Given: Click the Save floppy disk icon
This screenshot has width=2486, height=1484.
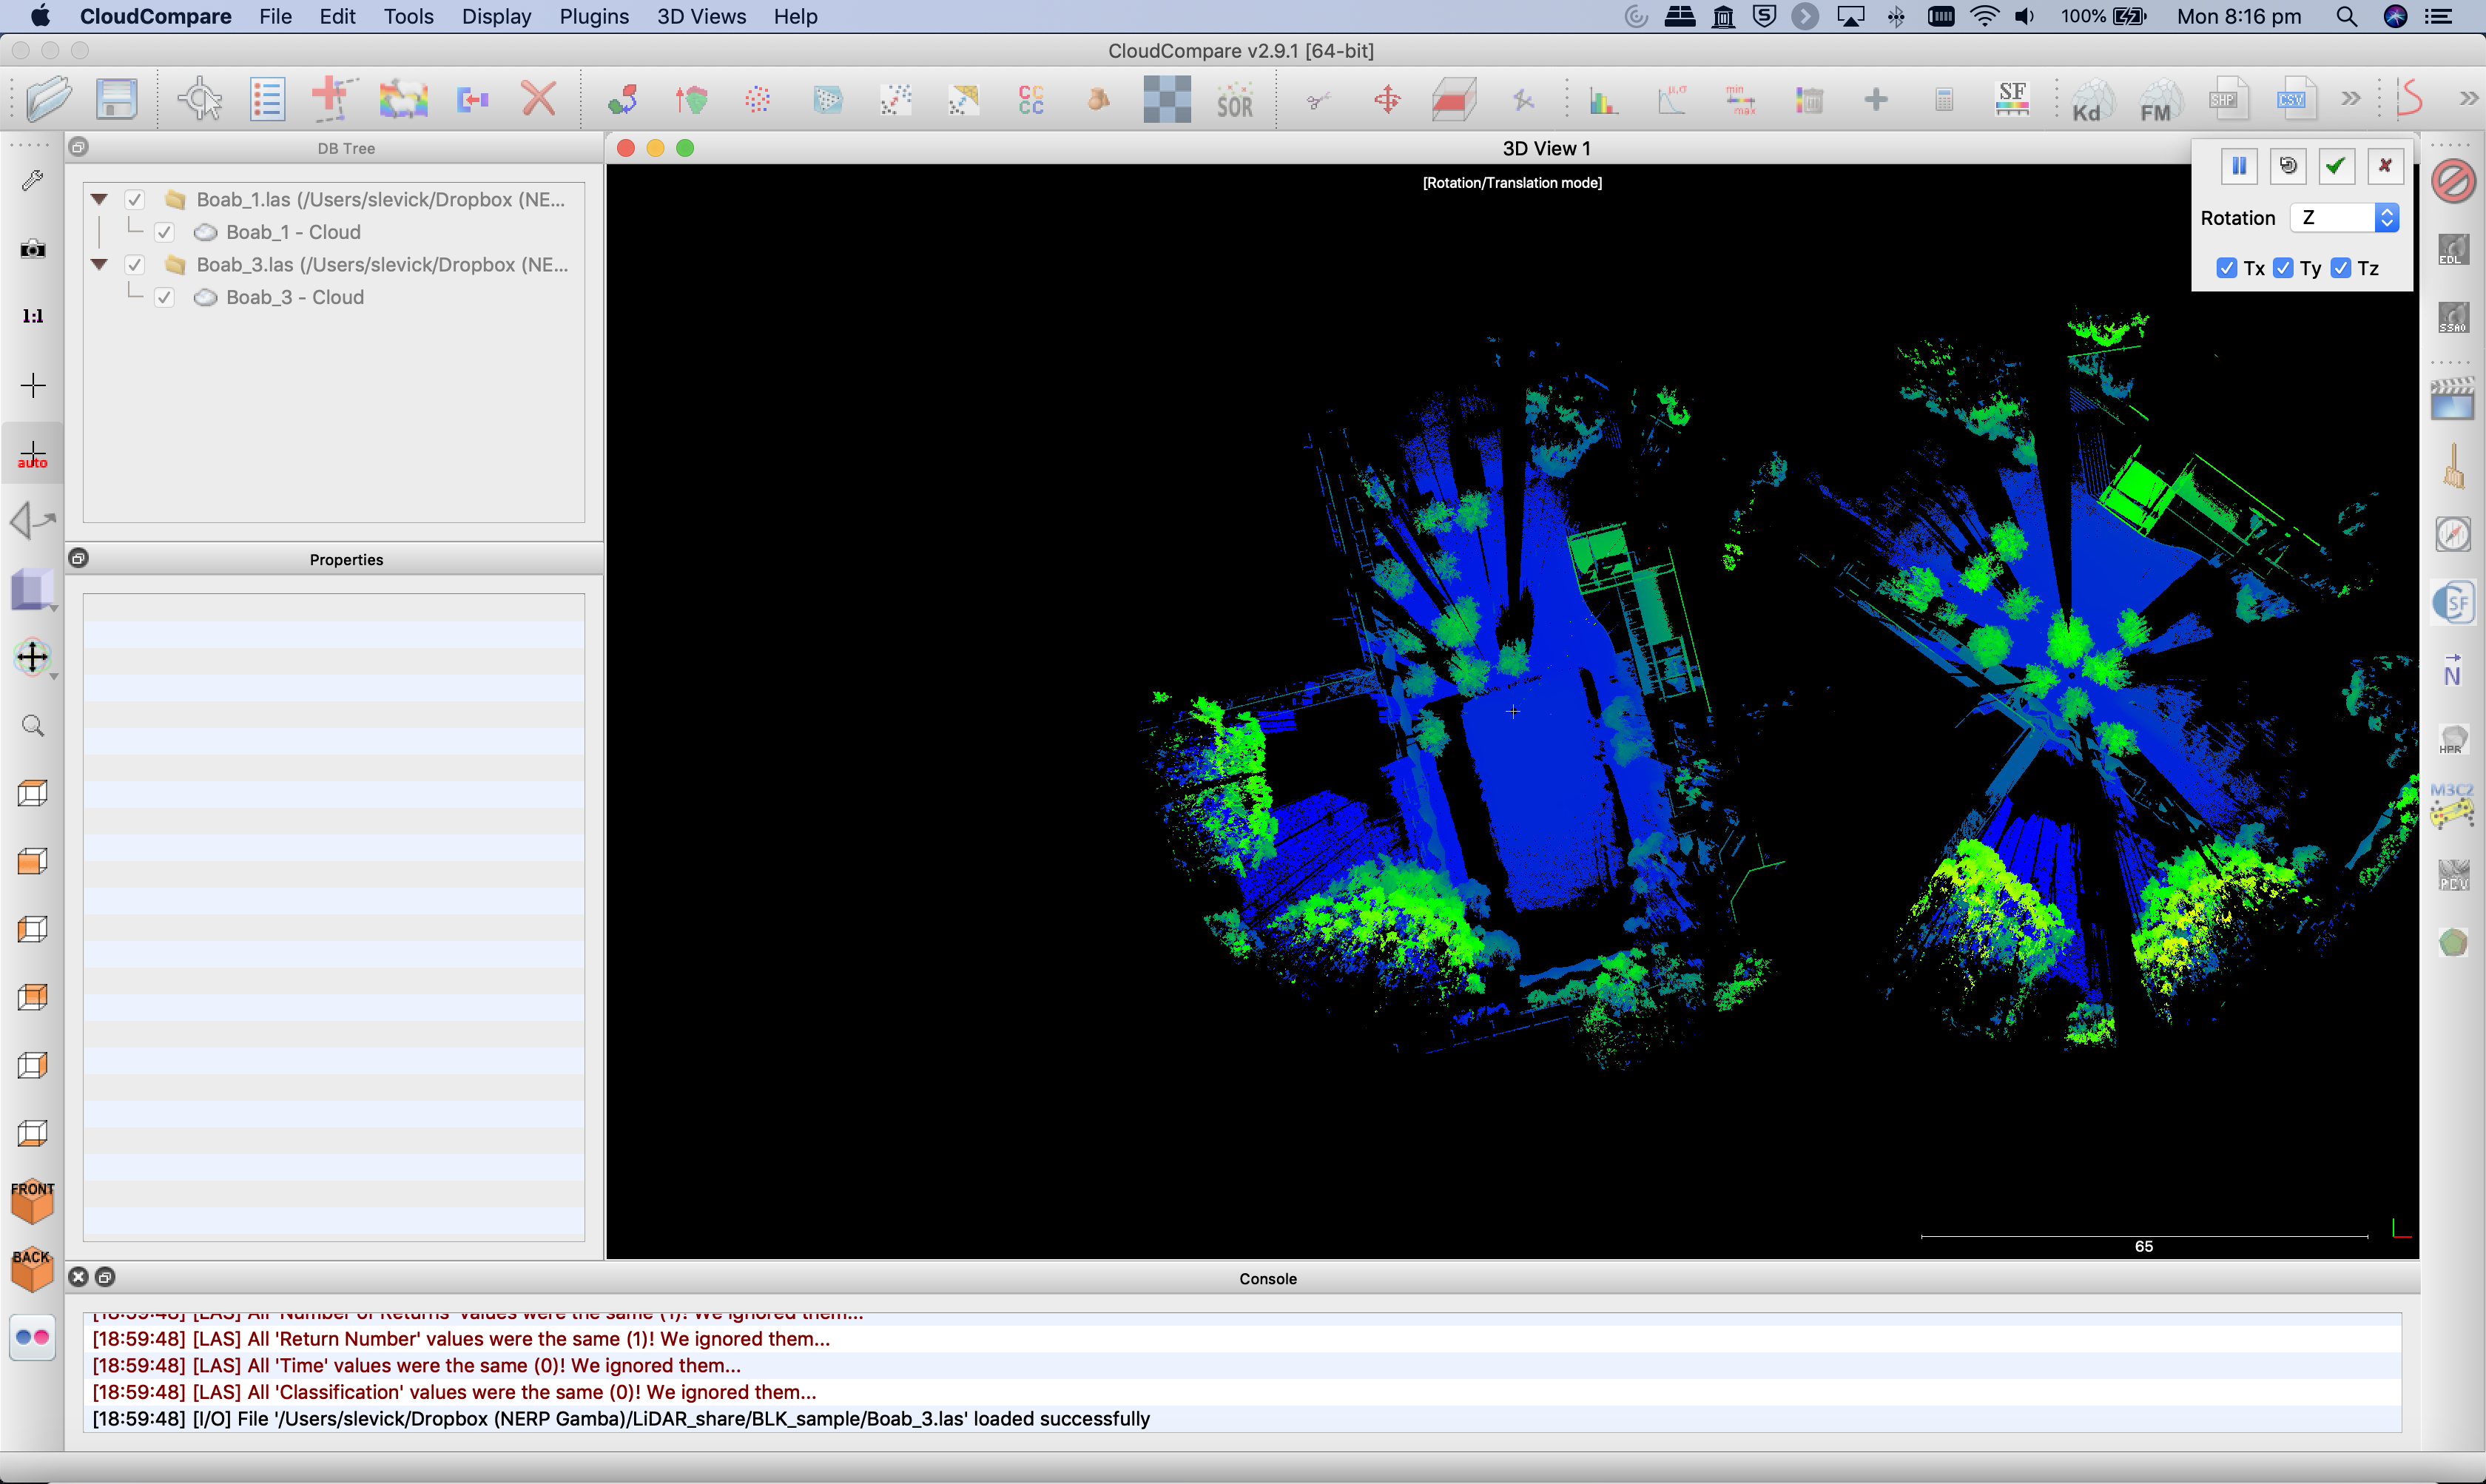Looking at the screenshot, I should click(116, 99).
